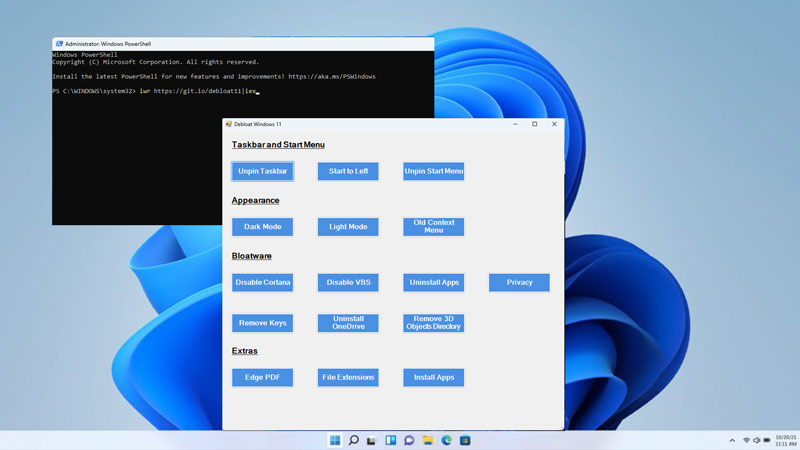The height and width of the screenshot is (450, 800).
Task: Open Chat icon on taskbar
Action: (x=409, y=440)
